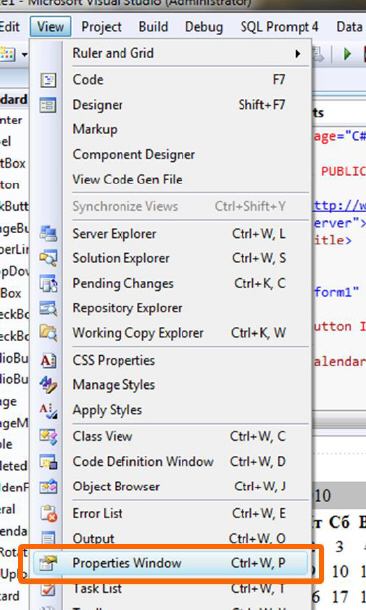Click the Repository Explorer icon
The width and height of the screenshot is (366, 610).
click(x=48, y=308)
